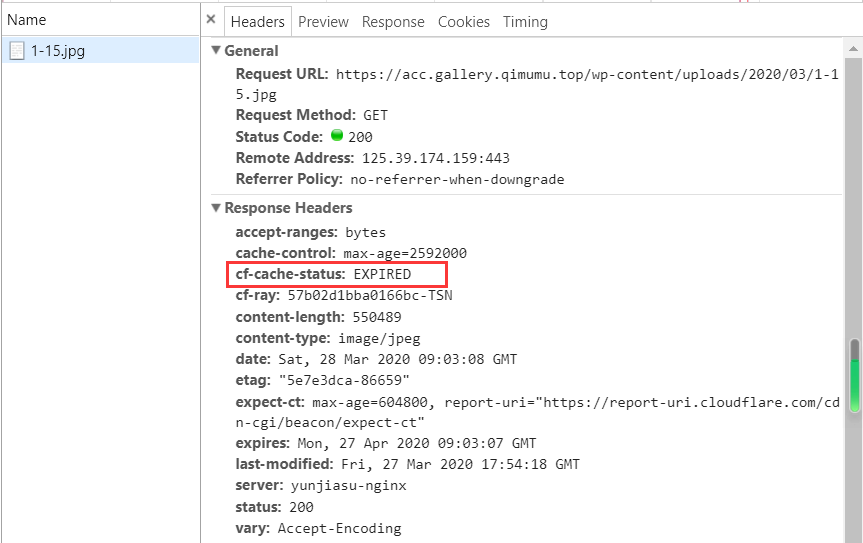This screenshot has height=543, width=863.
Task: Click the etag header value
Action: 344,380
